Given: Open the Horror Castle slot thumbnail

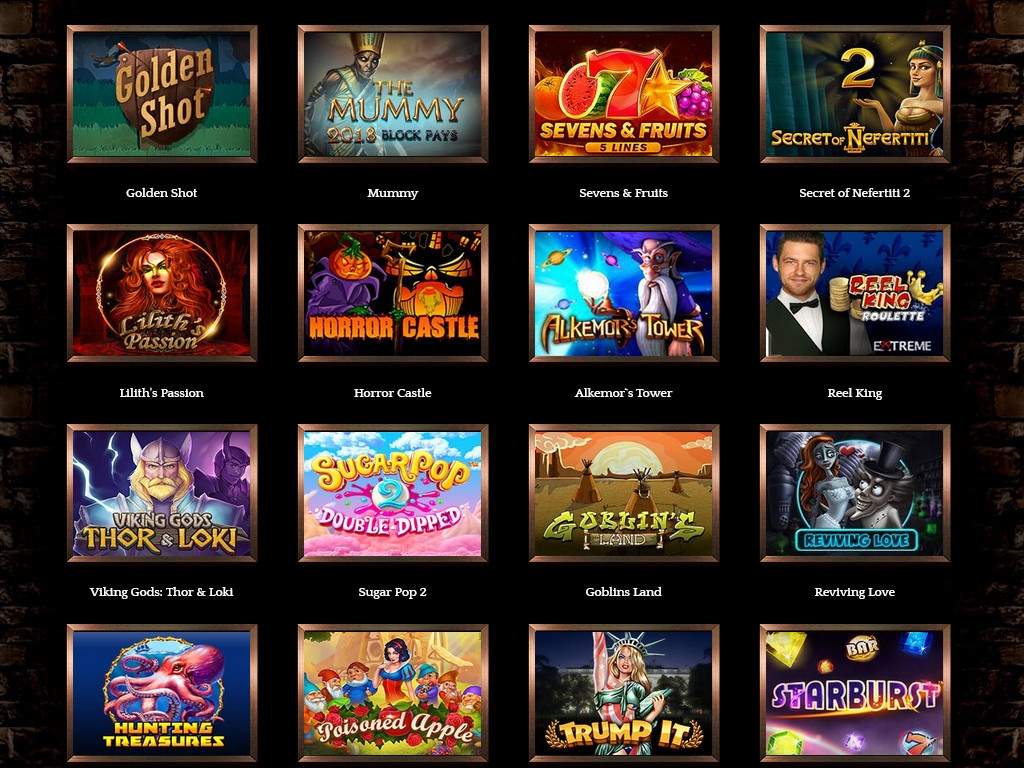Looking at the screenshot, I should 392,293.
